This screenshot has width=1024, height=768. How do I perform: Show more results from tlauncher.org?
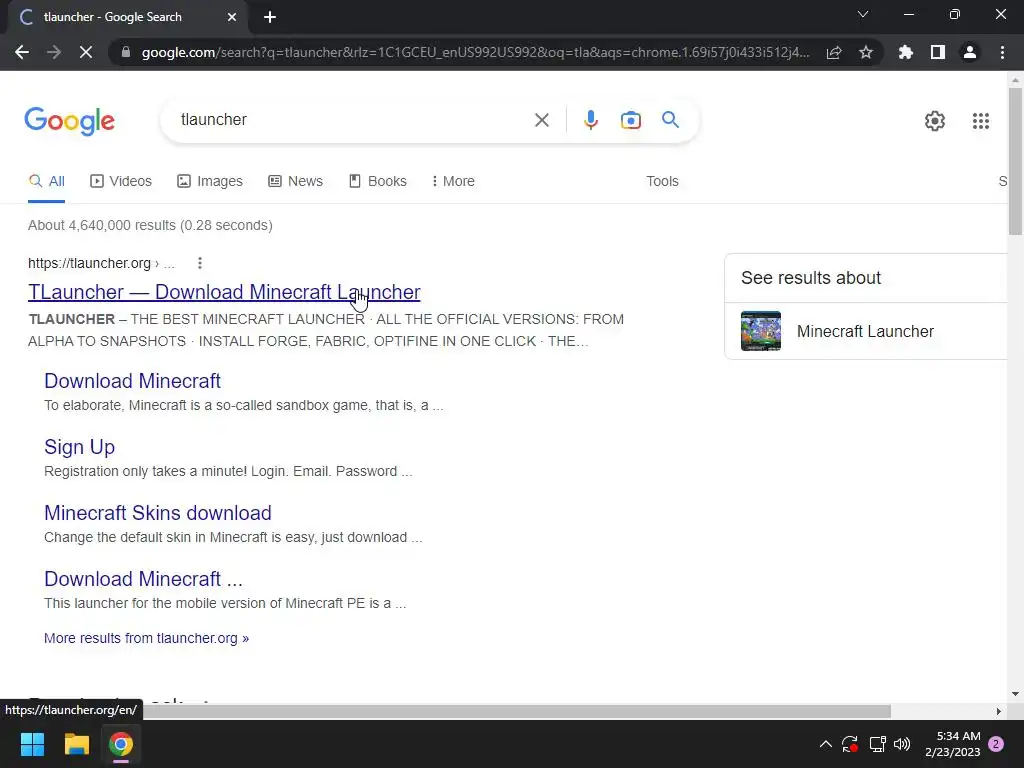coord(146,638)
